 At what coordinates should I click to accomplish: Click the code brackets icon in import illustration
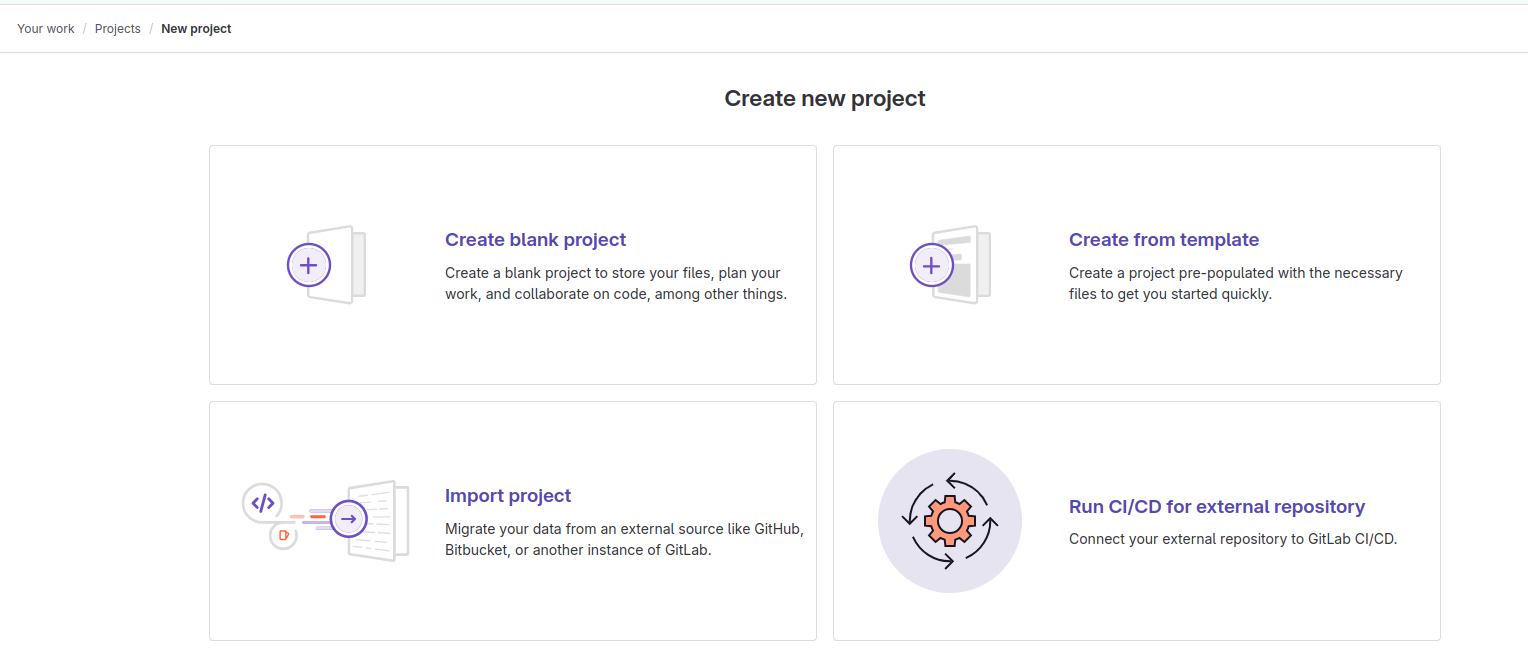click(262, 502)
